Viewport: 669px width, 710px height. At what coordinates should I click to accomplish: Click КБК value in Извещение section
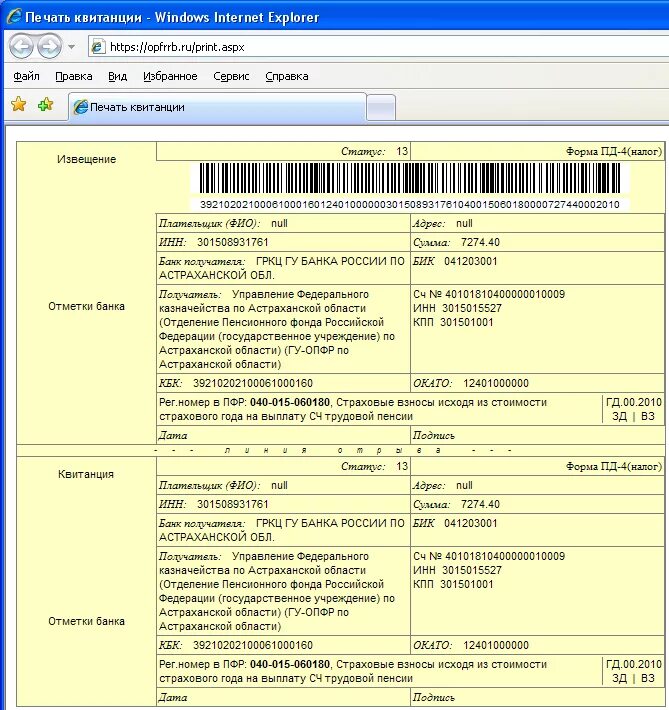pos(253,384)
